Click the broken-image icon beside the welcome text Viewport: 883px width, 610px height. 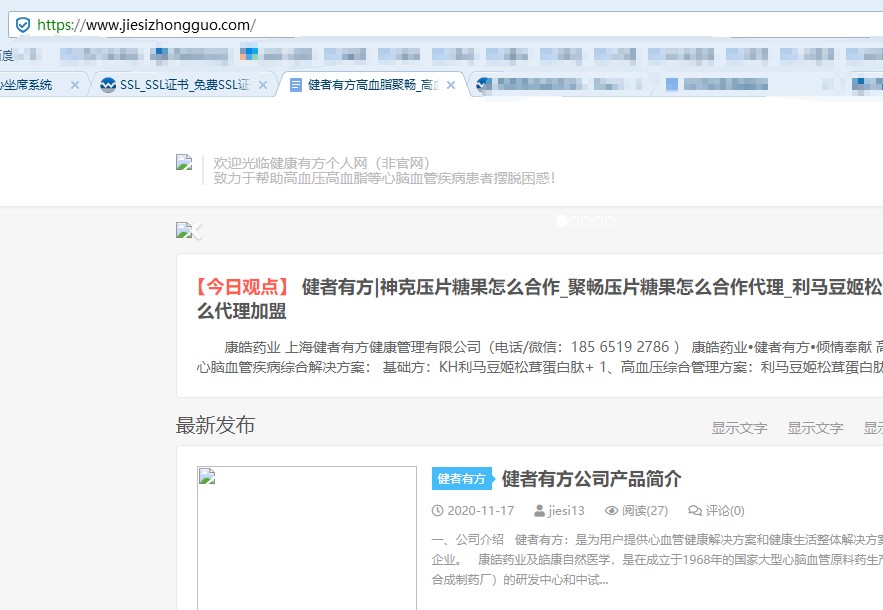pos(183,163)
